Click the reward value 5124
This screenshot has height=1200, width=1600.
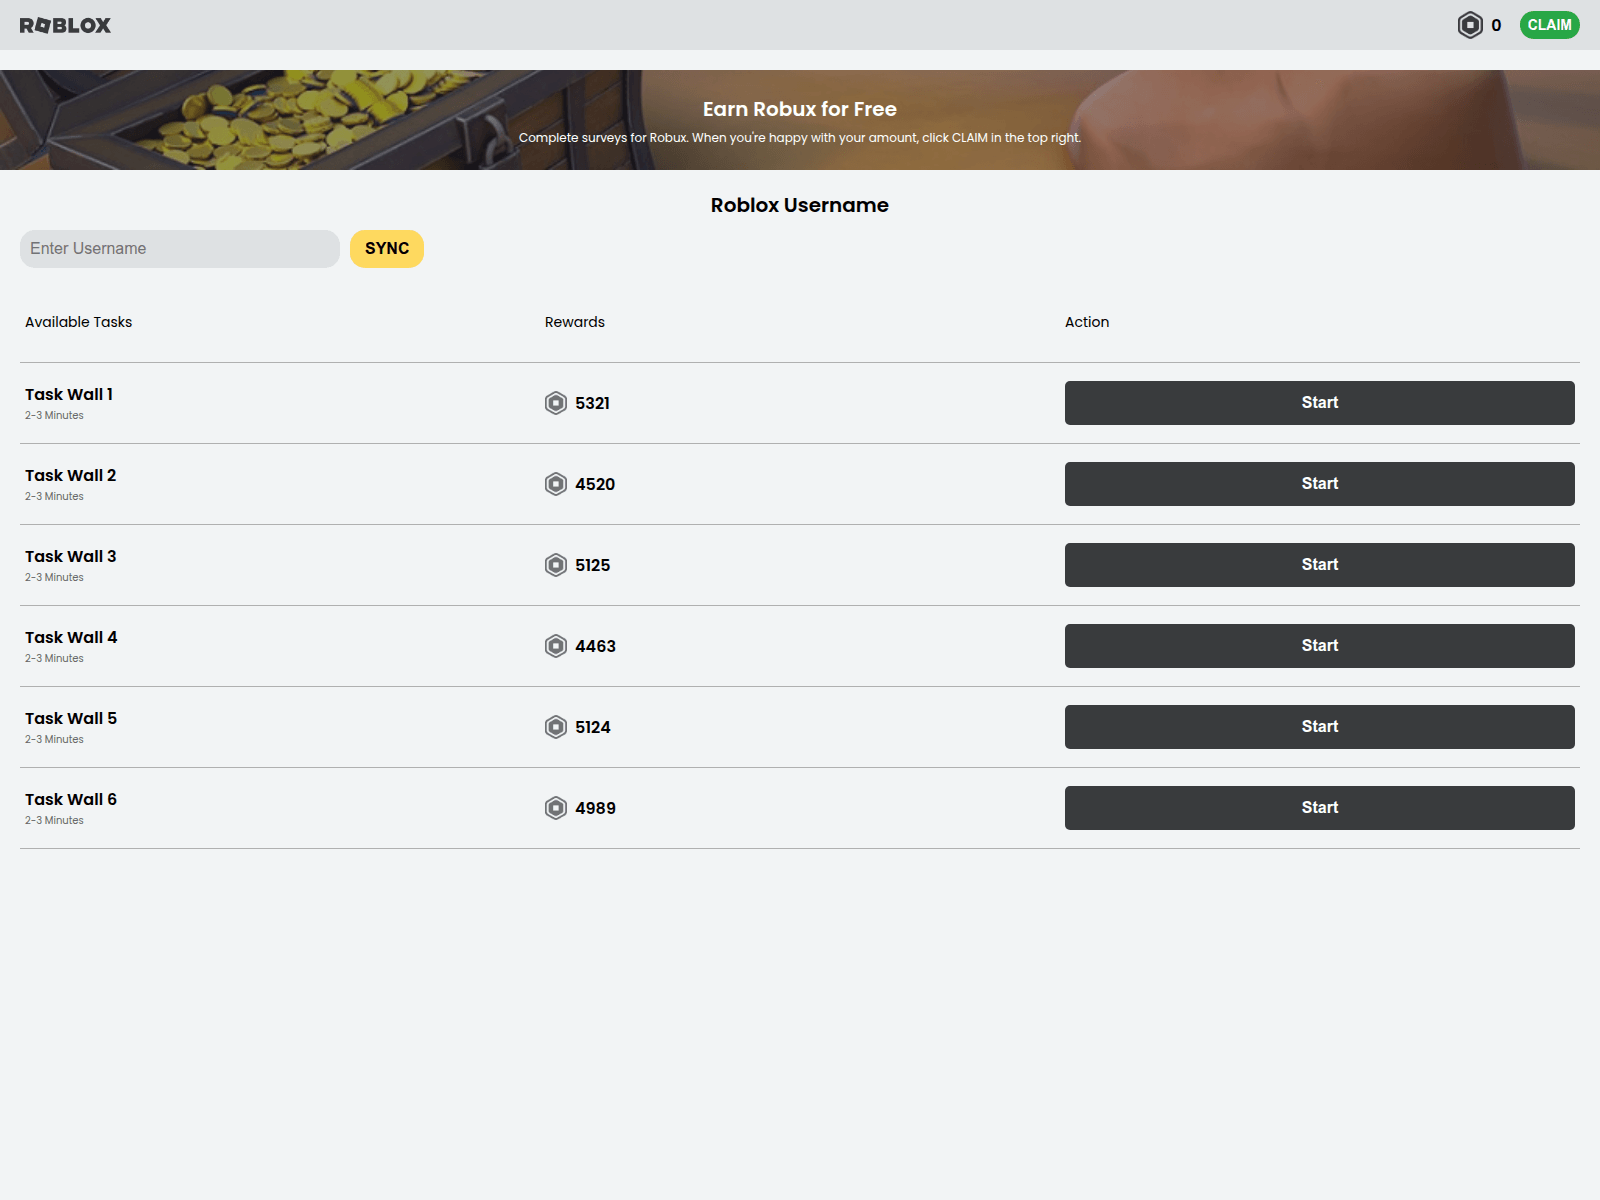coord(593,727)
